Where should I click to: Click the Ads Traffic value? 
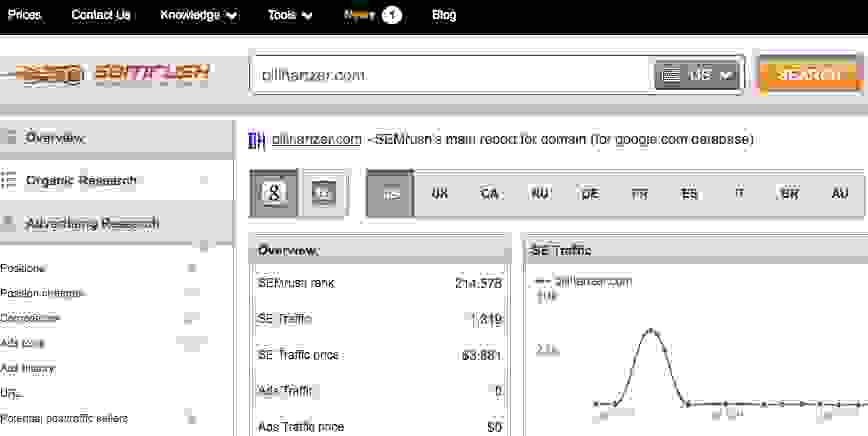[x=498, y=391]
